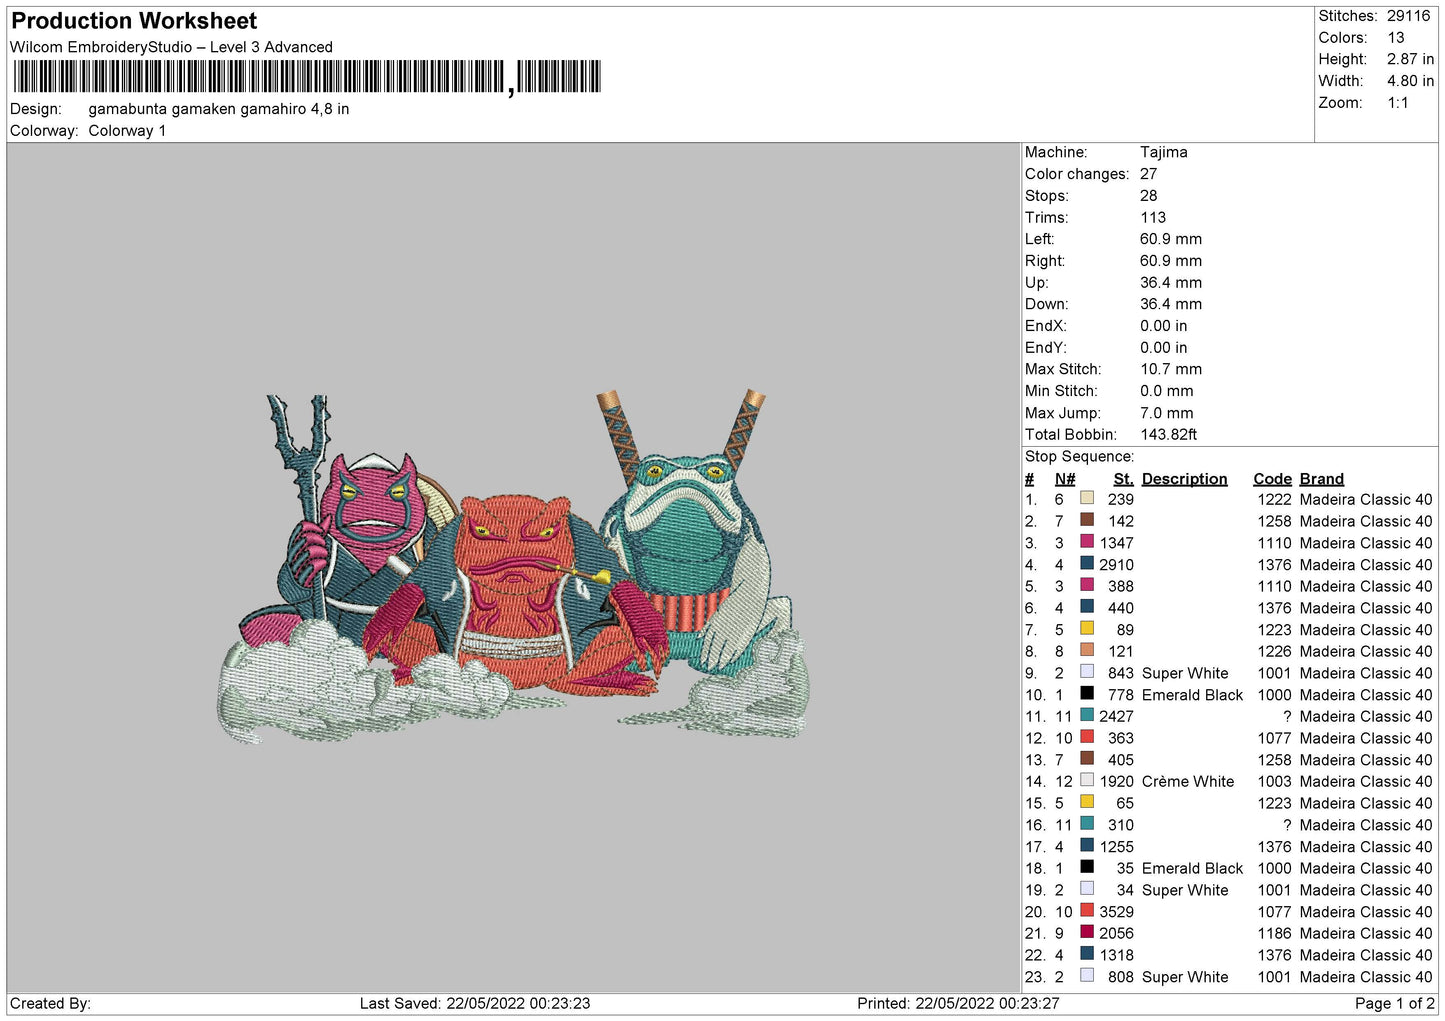This screenshot has width=1445, height=1021.
Task: Click the crimson swatch in stop row 21
Action: [1087, 931]
